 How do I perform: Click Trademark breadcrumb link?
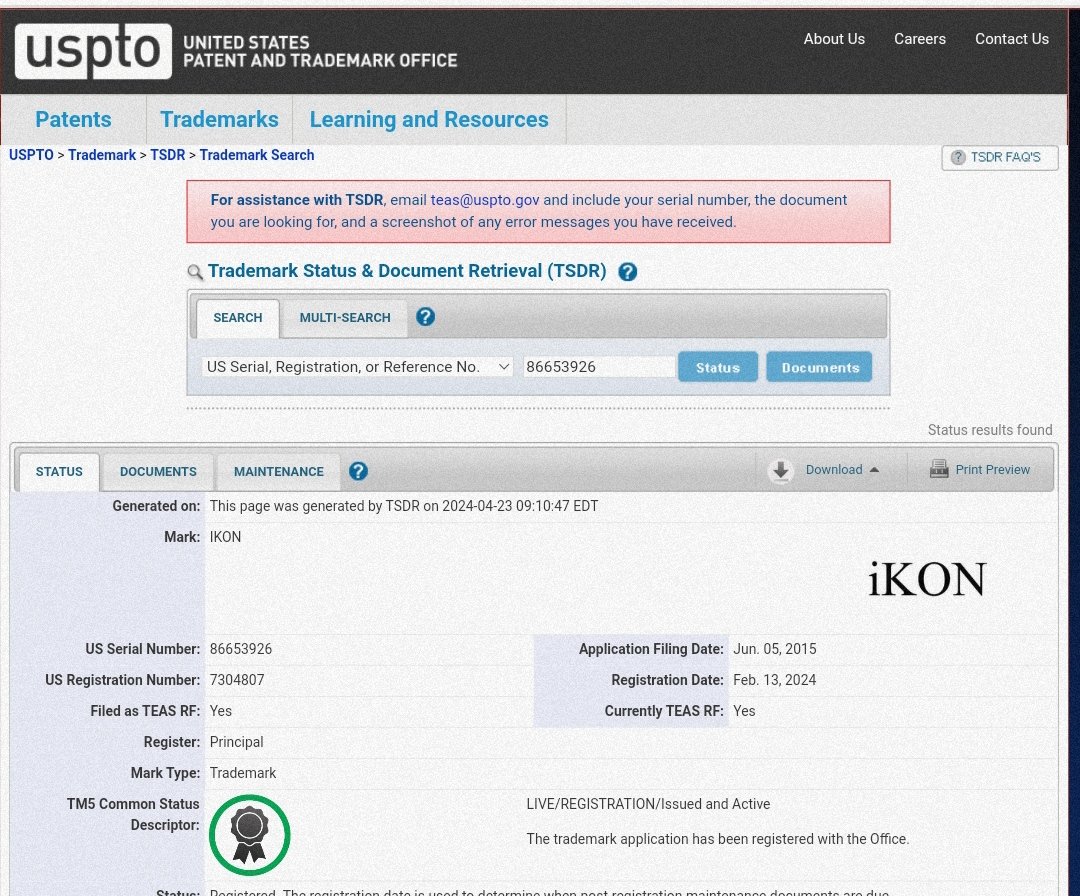[102, 155]
